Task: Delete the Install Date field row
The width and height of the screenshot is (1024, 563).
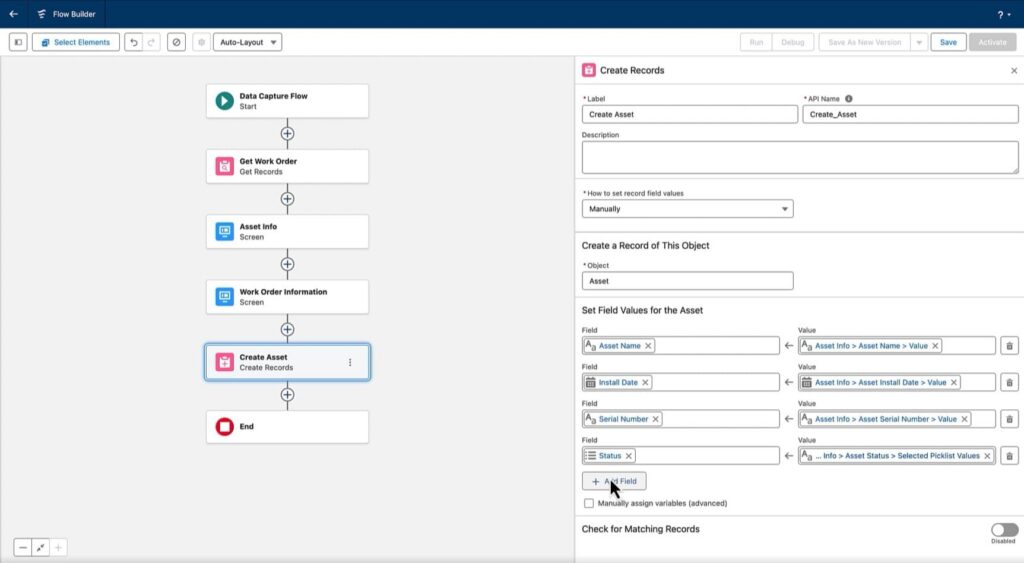Action: (x=1009, y=382)
